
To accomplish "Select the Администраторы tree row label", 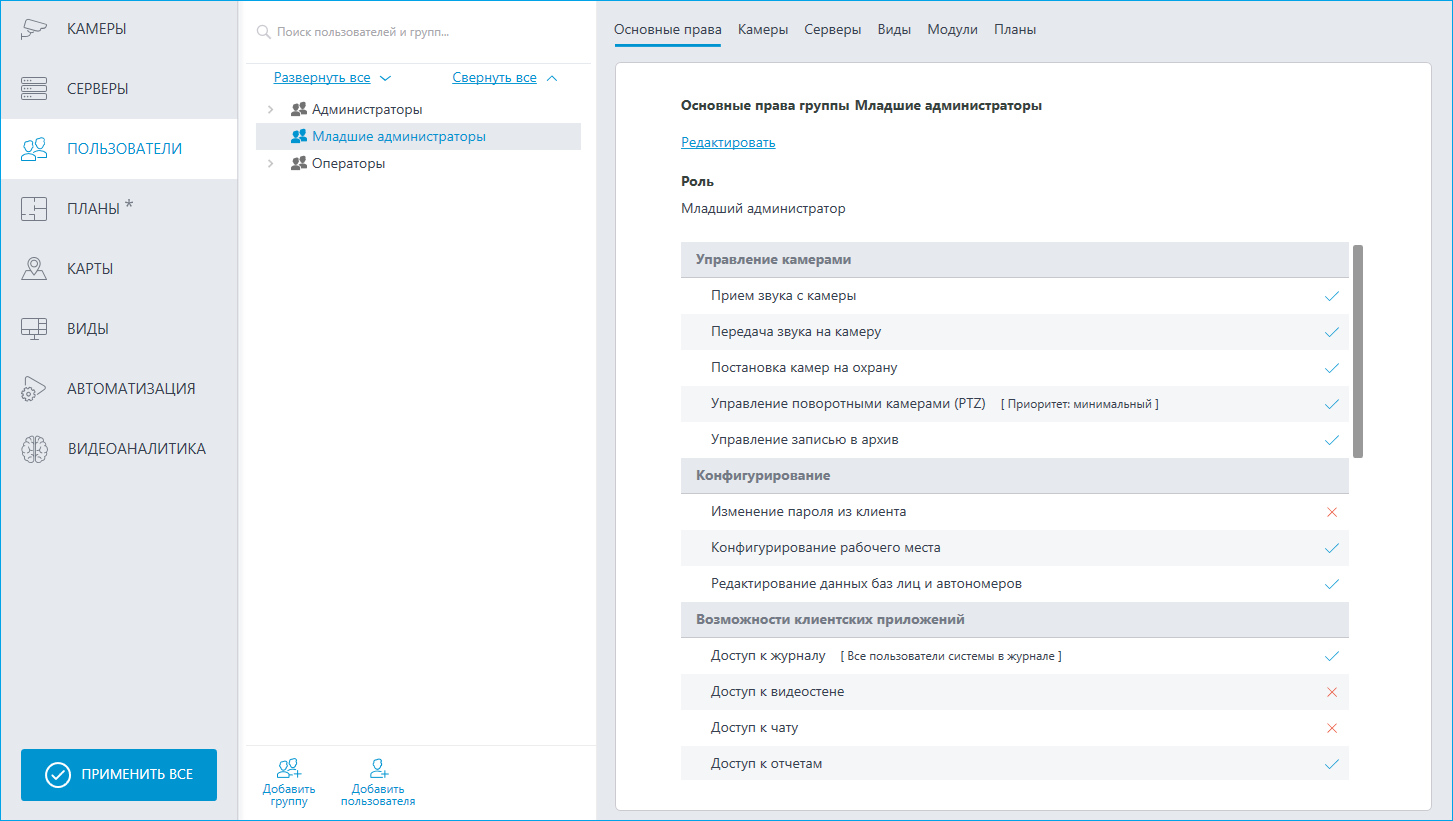I will tap(367, 109).
